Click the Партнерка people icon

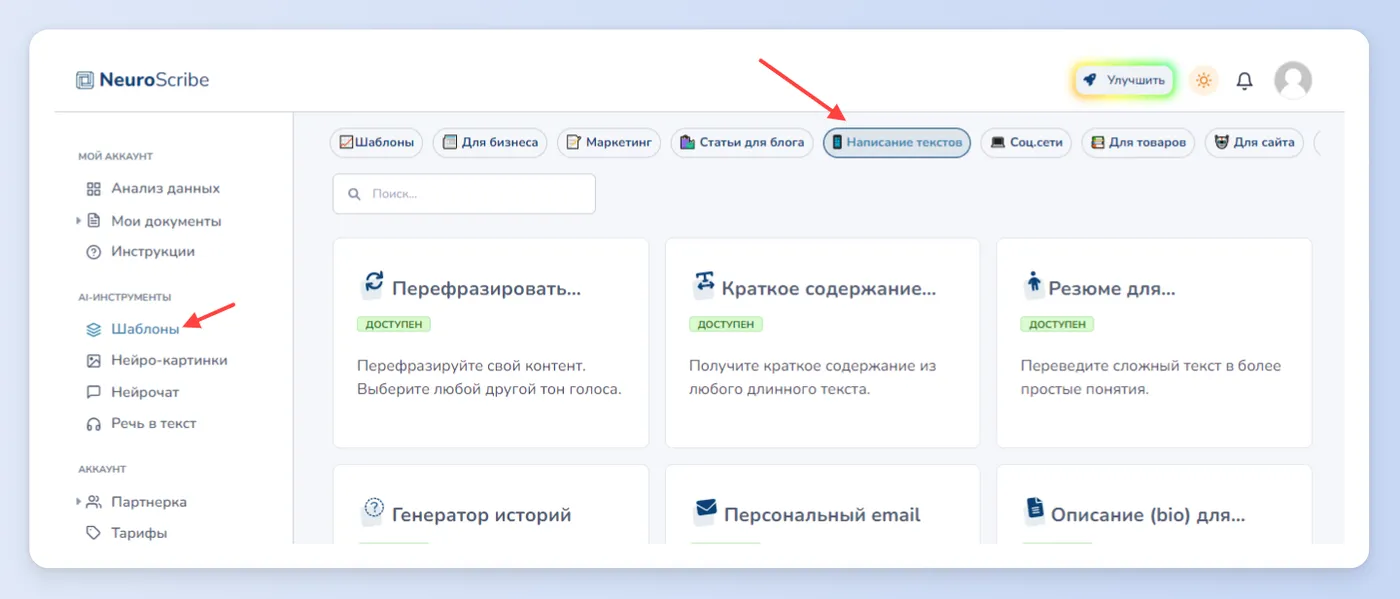(x=94, y=502)
